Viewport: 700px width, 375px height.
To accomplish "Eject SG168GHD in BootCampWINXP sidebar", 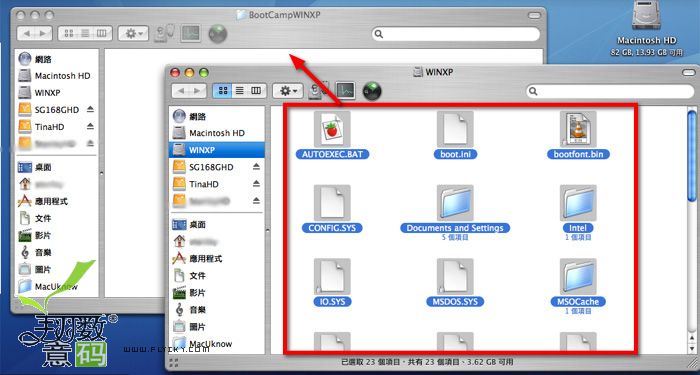I will click(x=90, y=109).
